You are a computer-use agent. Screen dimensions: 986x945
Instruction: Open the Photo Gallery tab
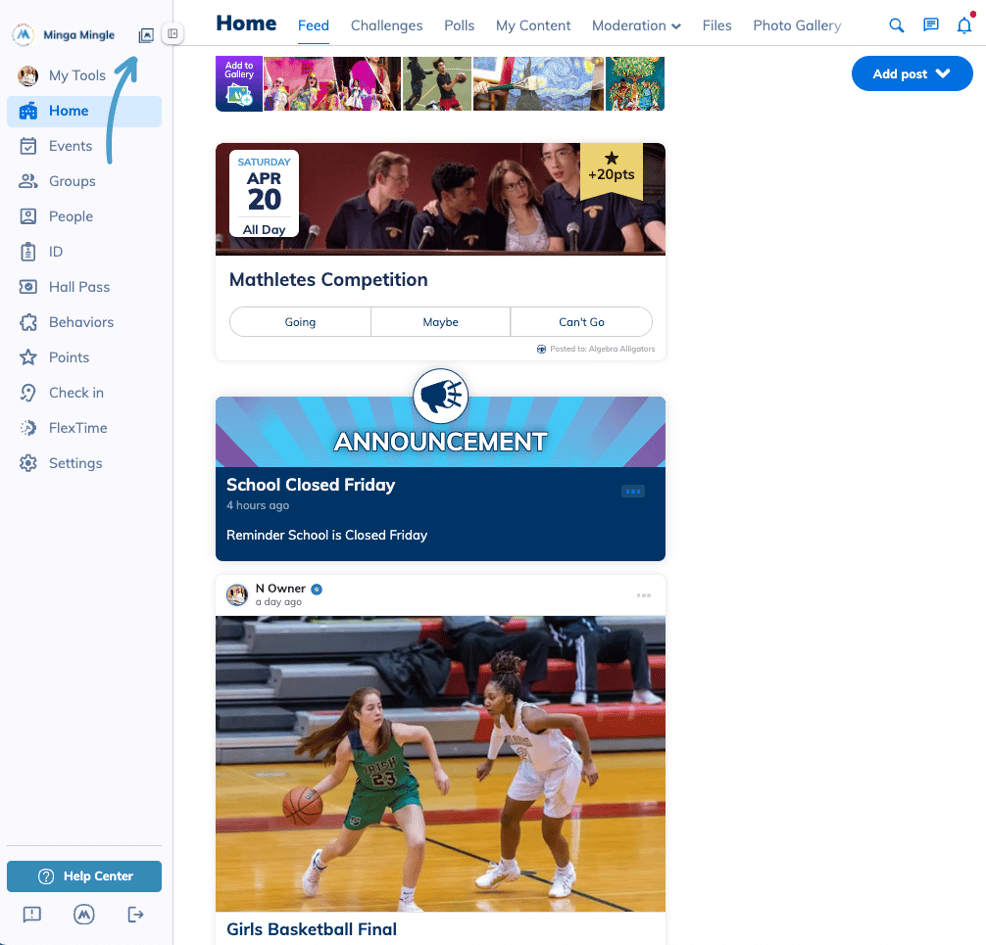[x=797, y=25]
